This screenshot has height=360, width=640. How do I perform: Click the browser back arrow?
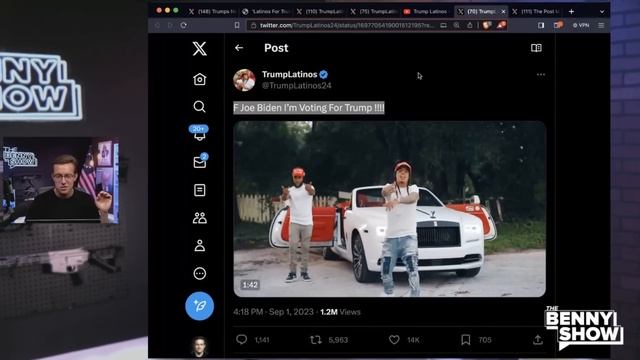tap(157, 25)
